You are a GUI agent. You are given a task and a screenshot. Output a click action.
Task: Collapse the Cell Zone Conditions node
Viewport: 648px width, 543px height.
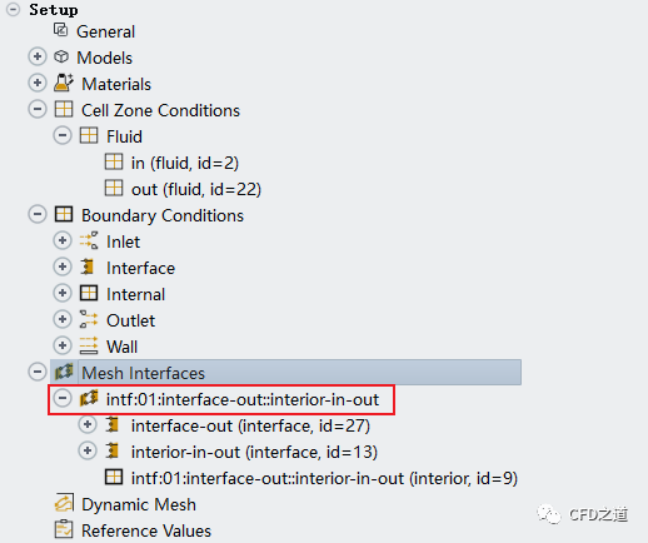pyautogui.click(x=38, y=110)
